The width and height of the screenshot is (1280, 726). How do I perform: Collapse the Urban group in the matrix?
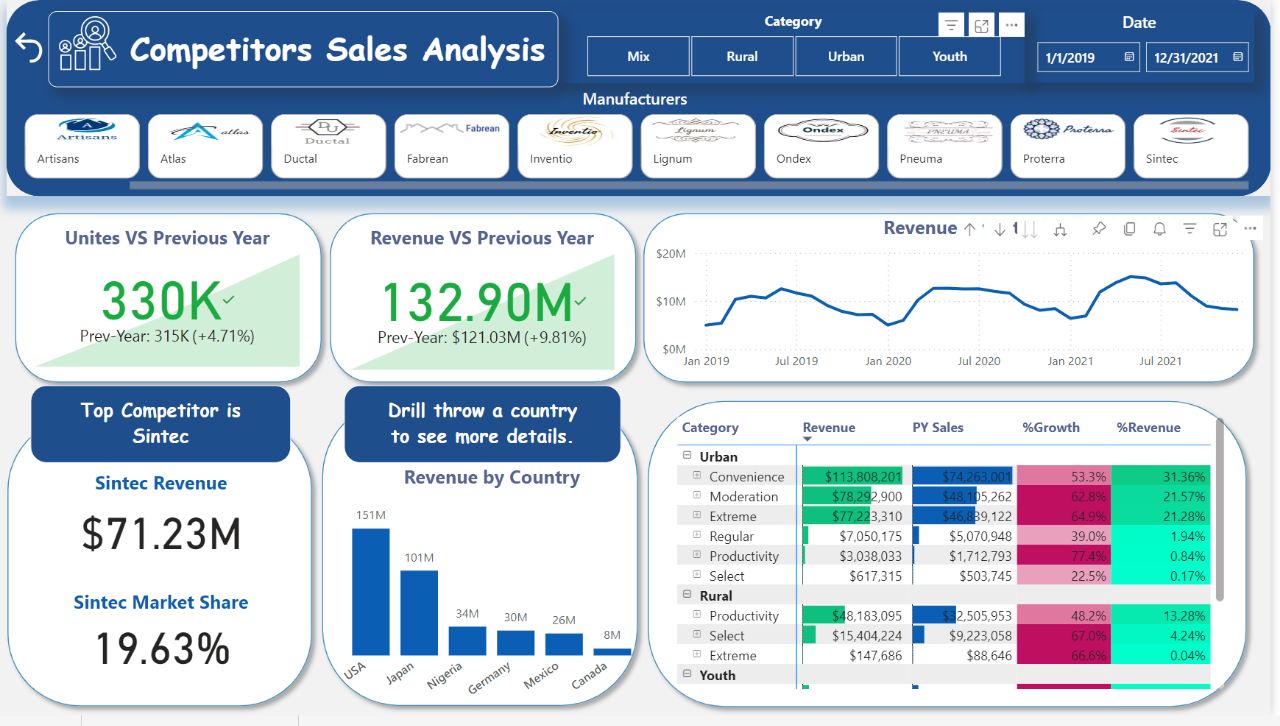687,456
